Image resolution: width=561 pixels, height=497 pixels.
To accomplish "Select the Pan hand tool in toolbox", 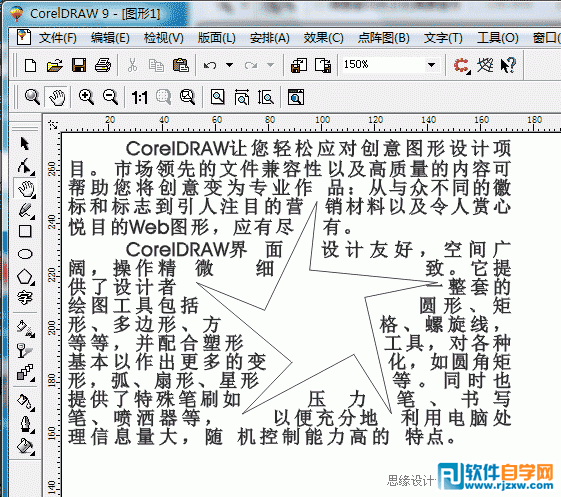I will (25, 188).
